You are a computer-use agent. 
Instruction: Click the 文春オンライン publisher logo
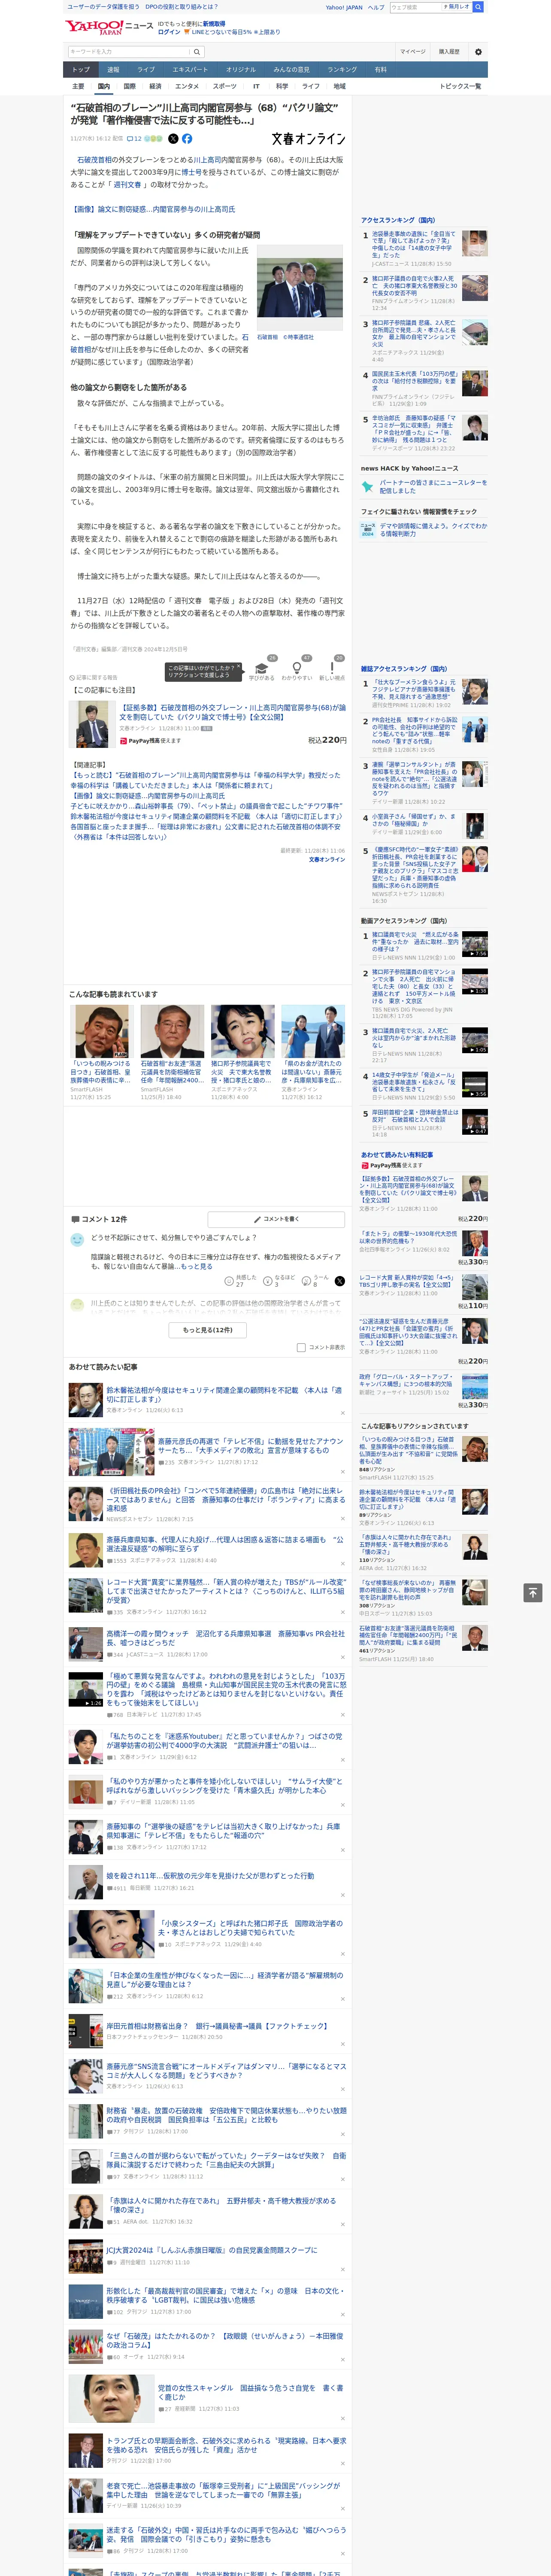click(x=308, y=139)
